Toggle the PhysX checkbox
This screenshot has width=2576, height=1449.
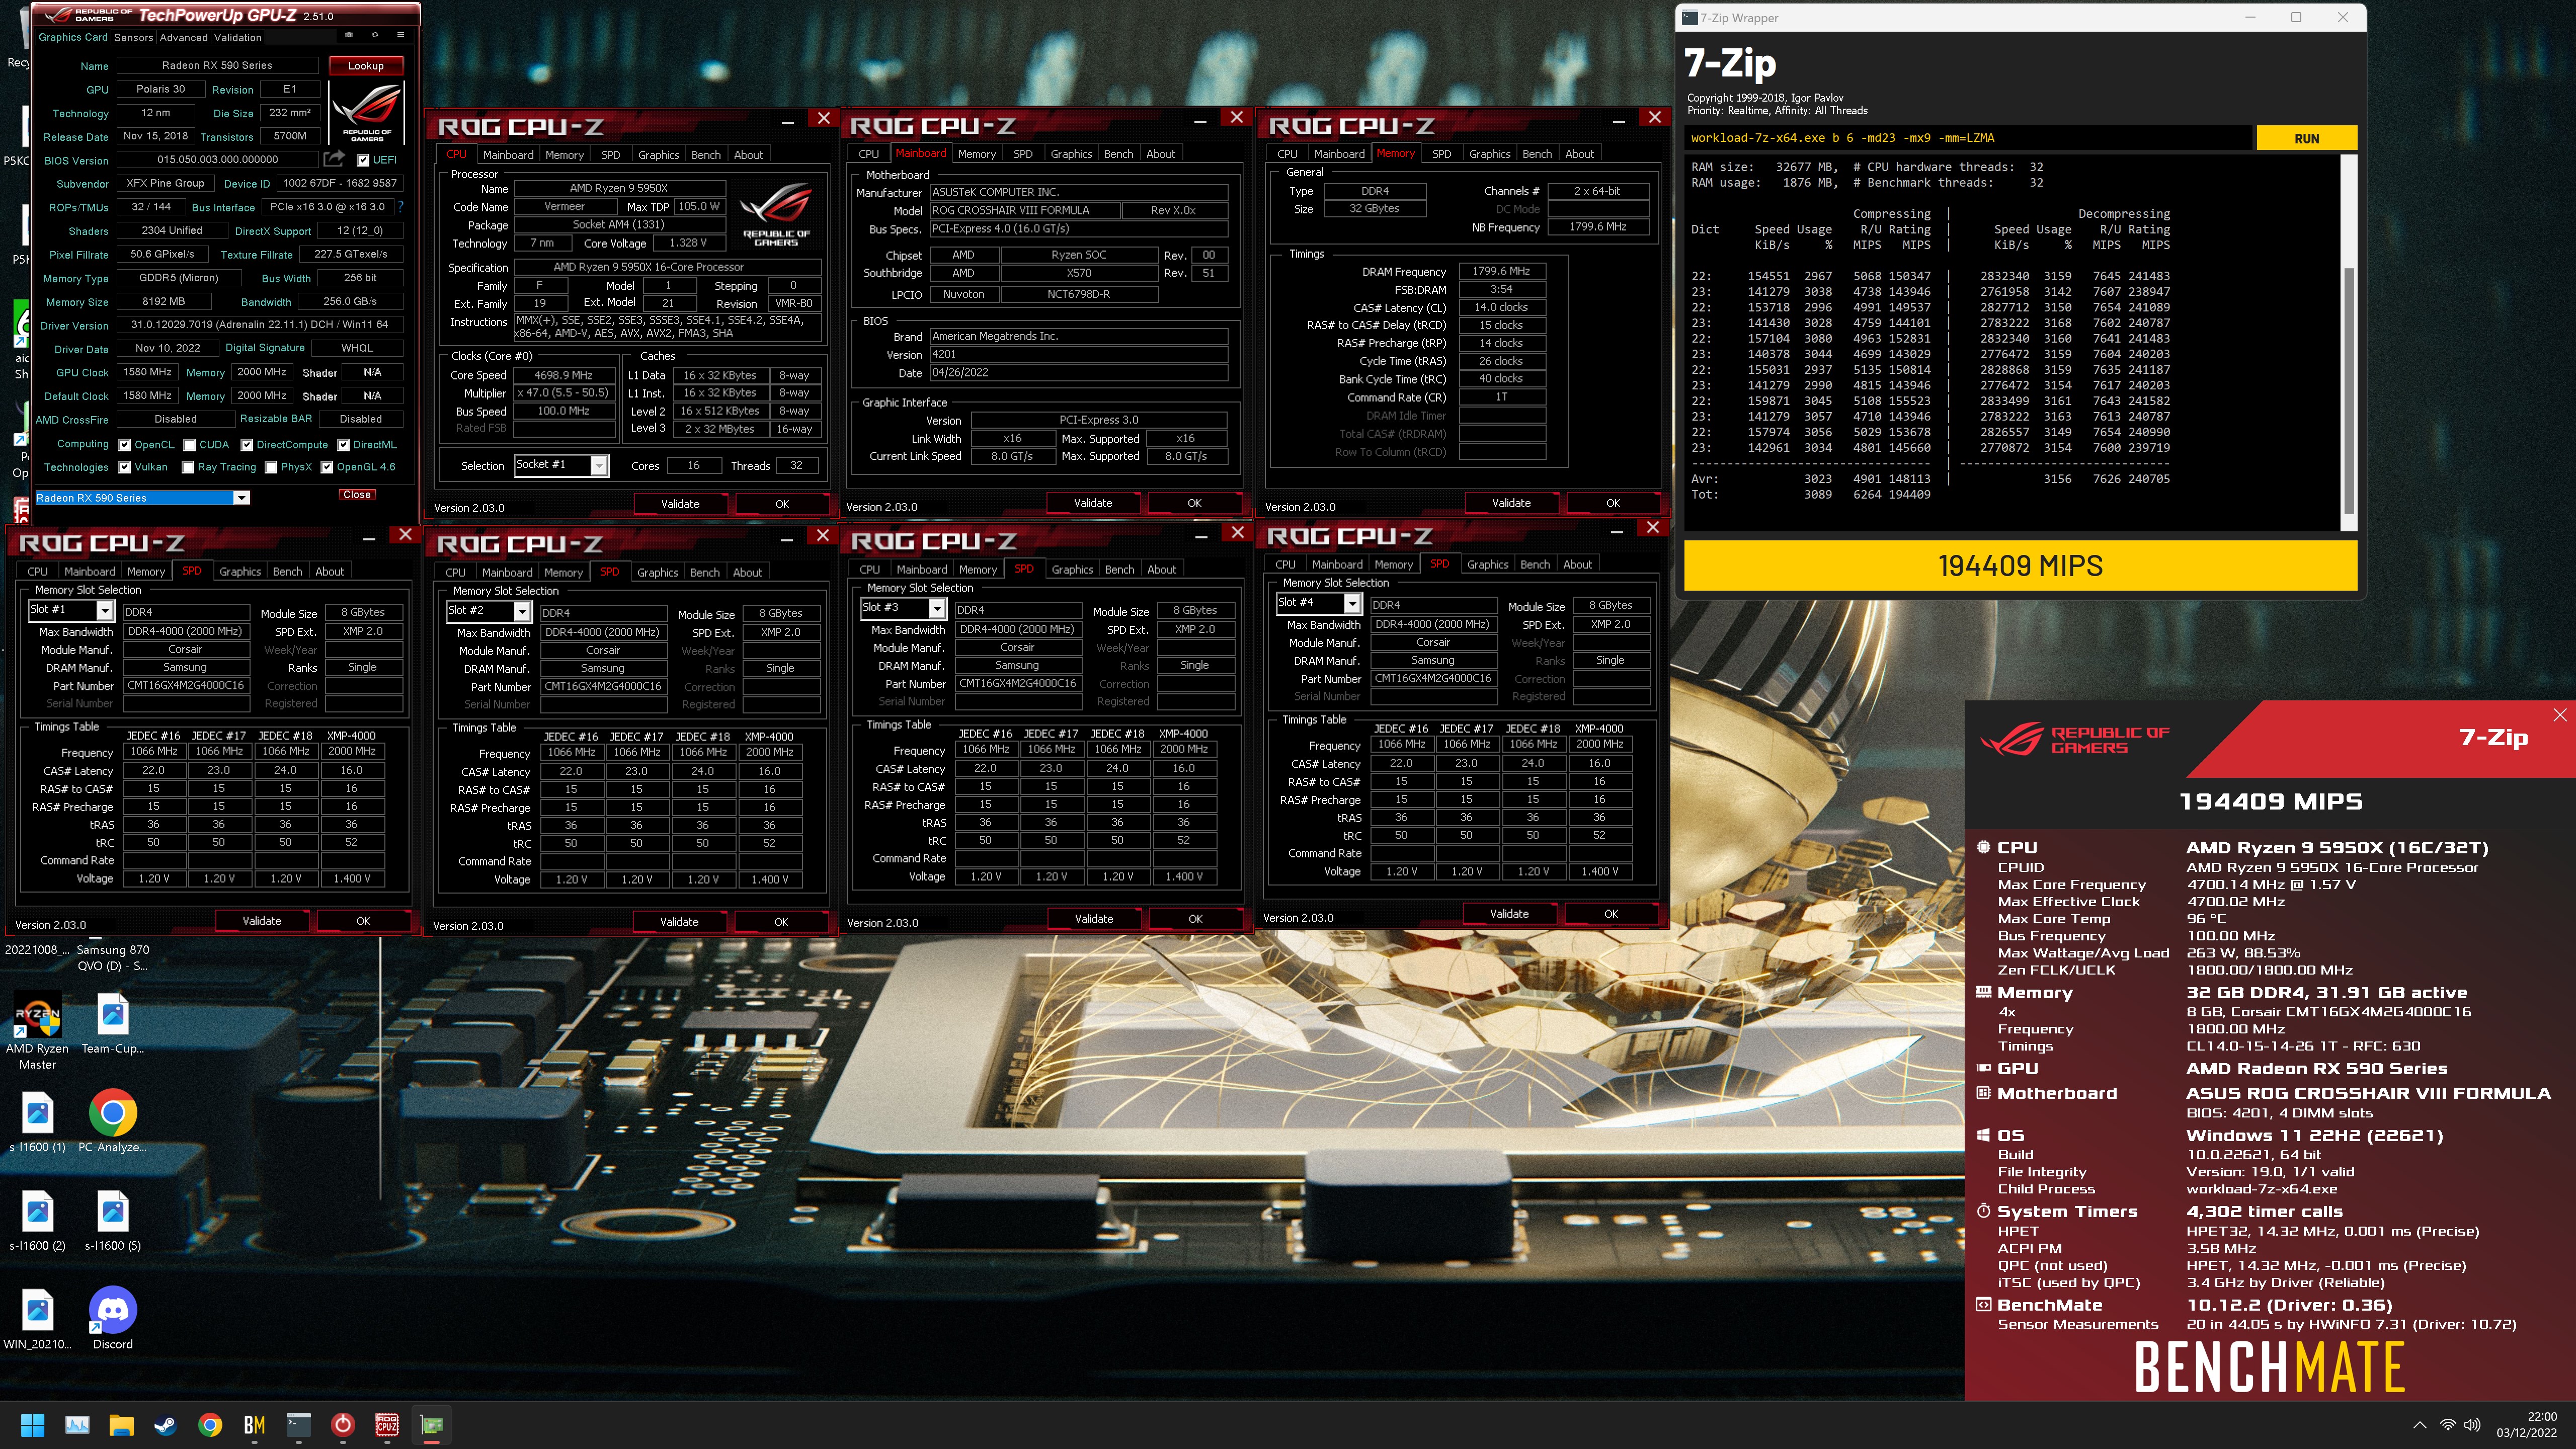coord(270,467)
